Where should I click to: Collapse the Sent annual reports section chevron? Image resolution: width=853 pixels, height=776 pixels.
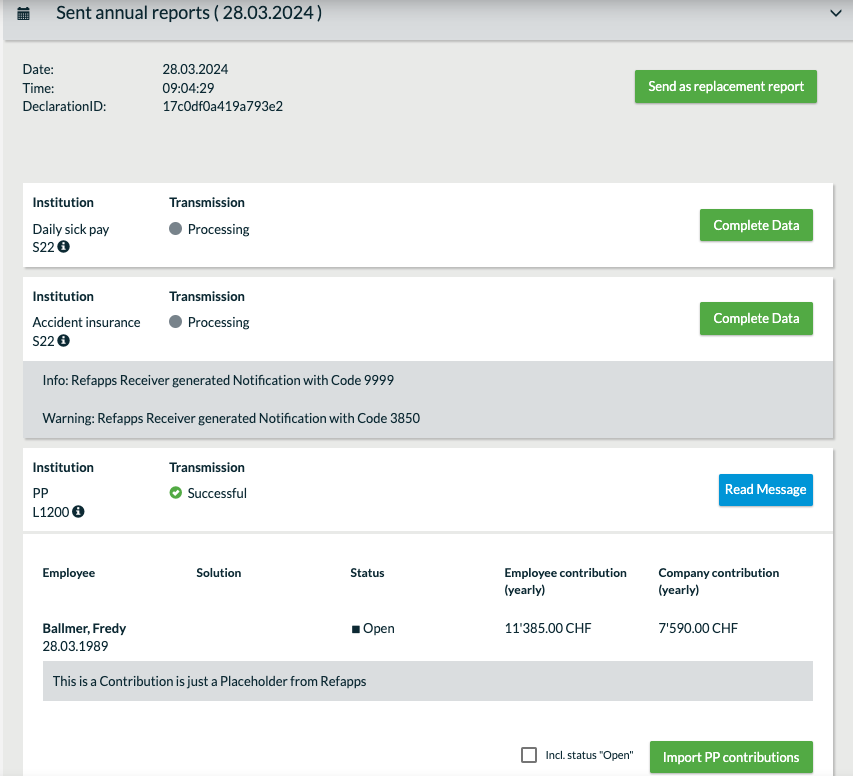836,13
